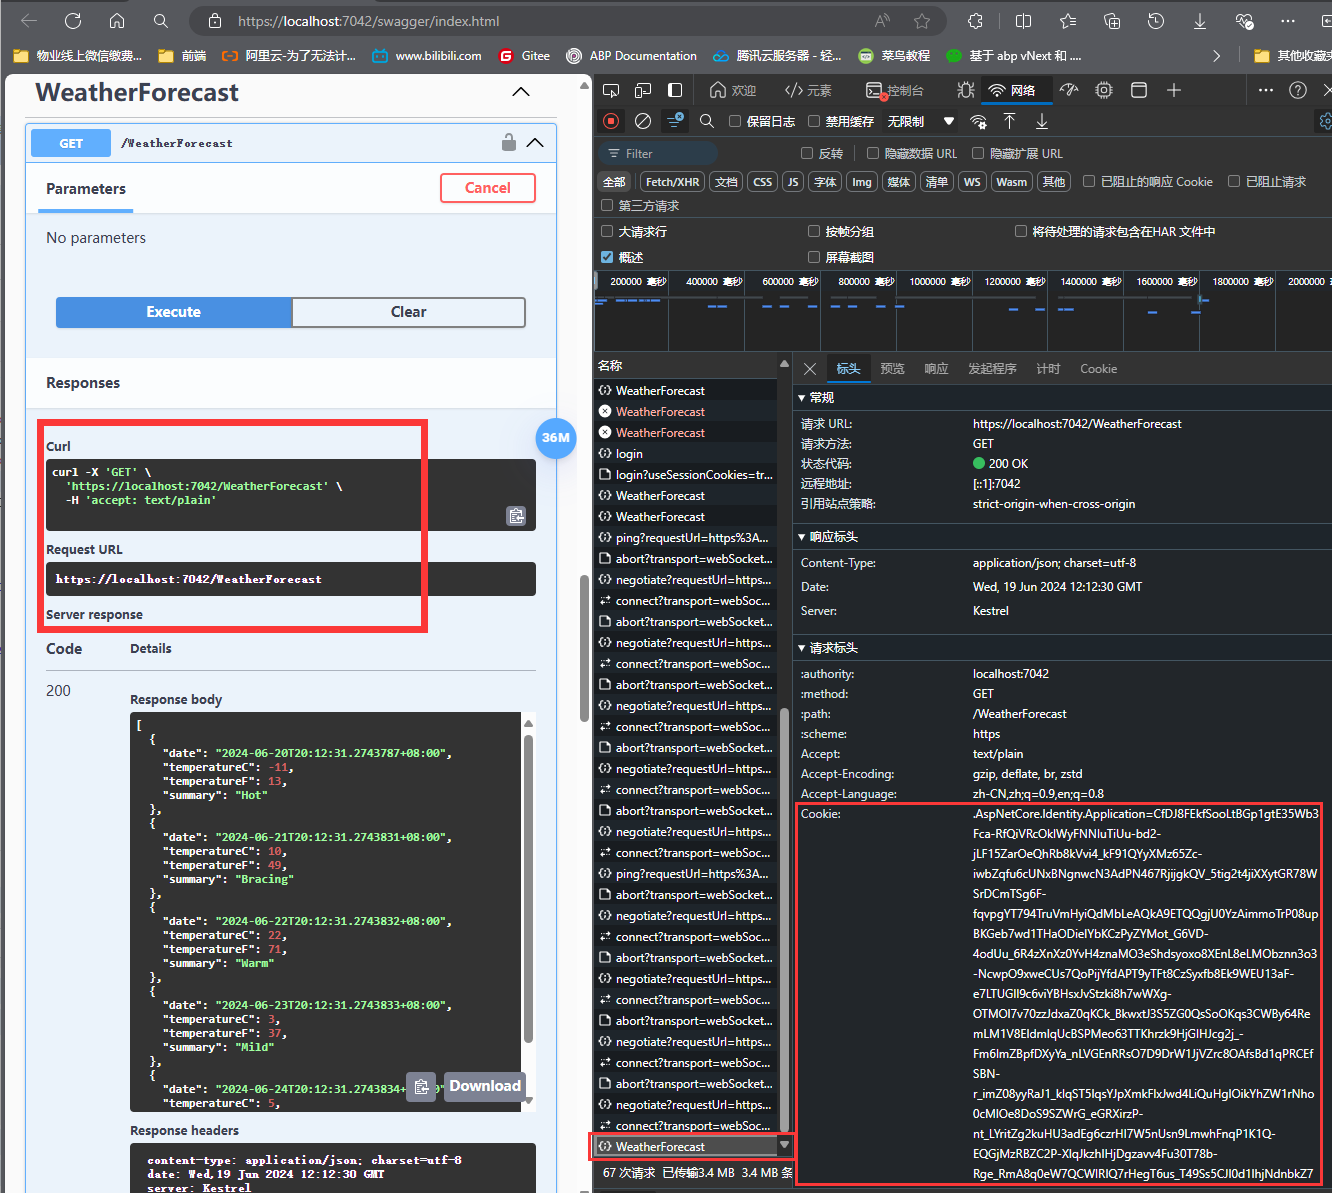
Task: Click the red Cancel button
Action: tap(488, 188)
